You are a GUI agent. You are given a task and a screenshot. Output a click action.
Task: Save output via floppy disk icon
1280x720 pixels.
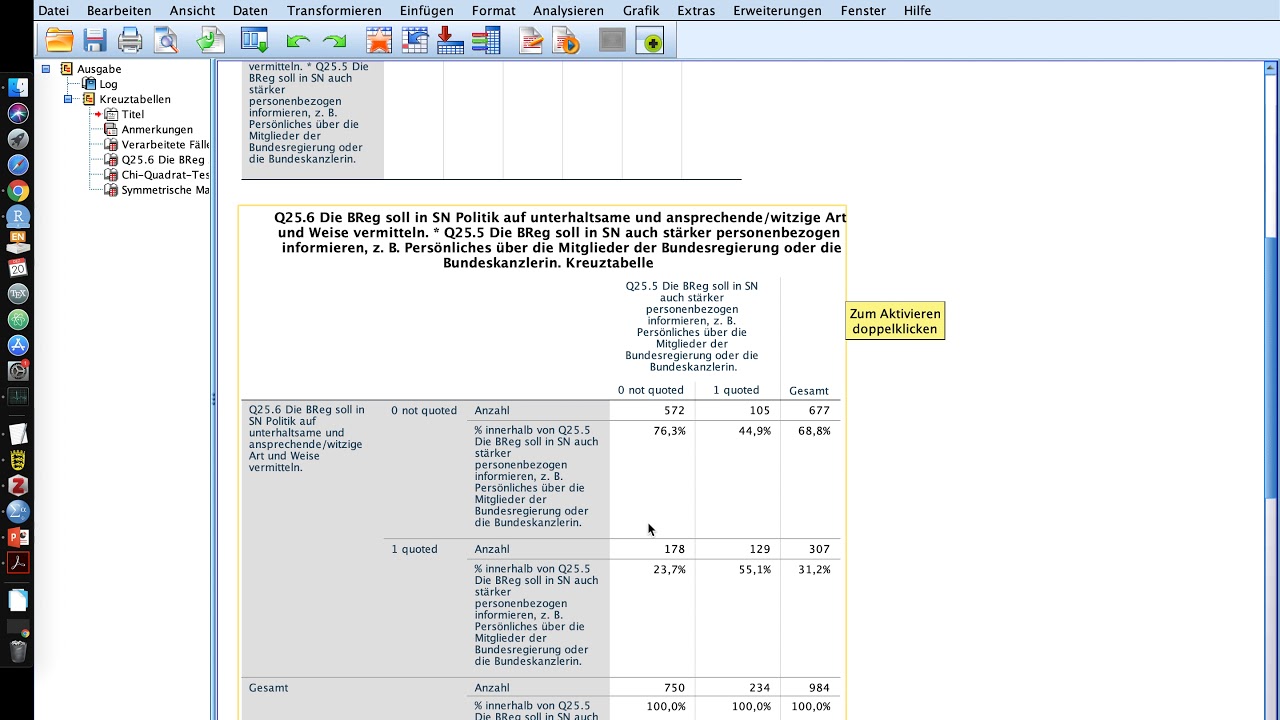[95, 41]
